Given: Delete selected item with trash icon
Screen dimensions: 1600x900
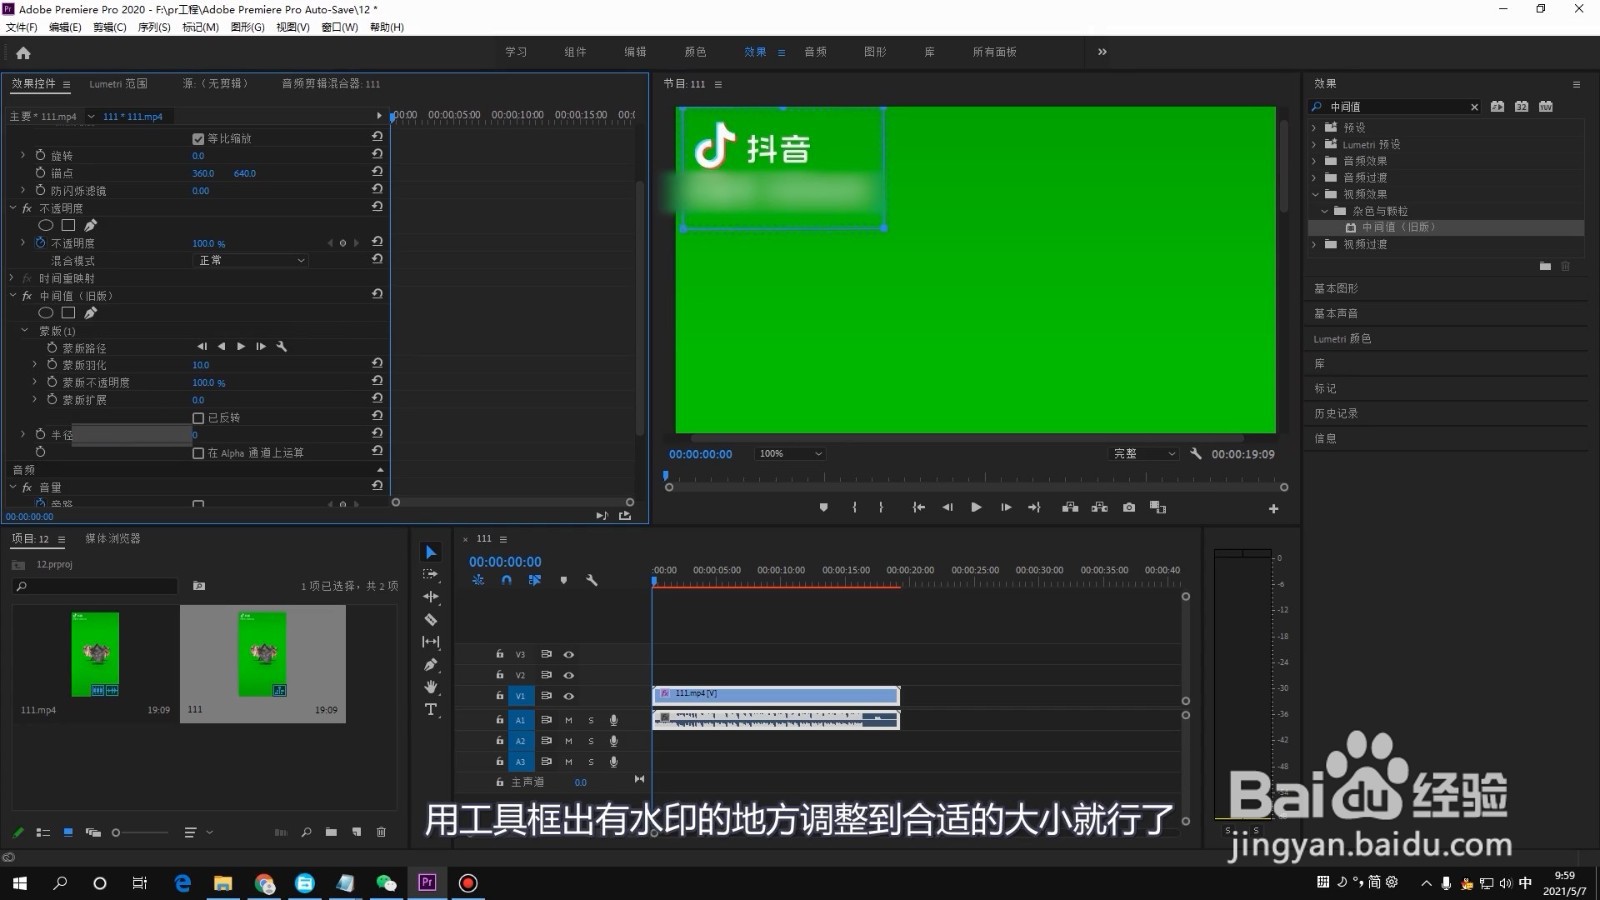Looking at the screenshot, I should pyautogui.click(x=381, y=832).
